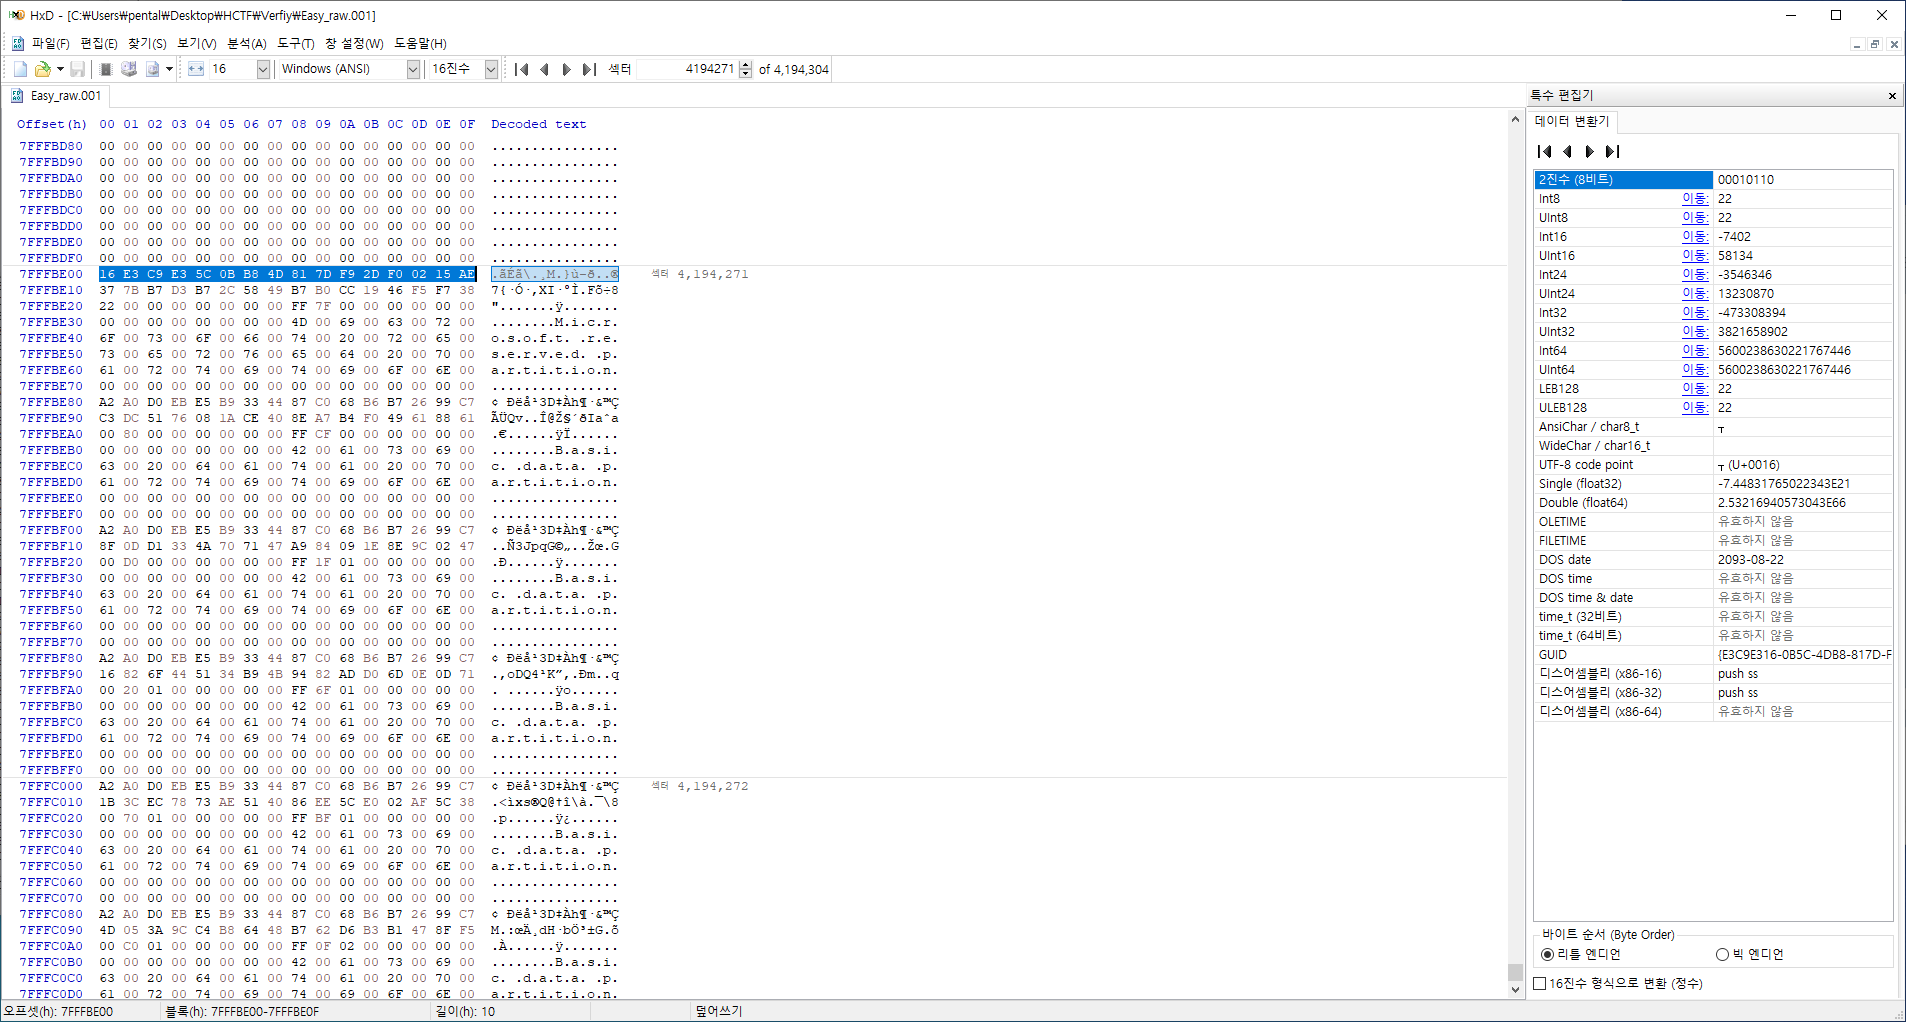Viewport: 1906px width, 1022px height.
Task: Click the Open RAM memory chip icon
Action: 106,69
